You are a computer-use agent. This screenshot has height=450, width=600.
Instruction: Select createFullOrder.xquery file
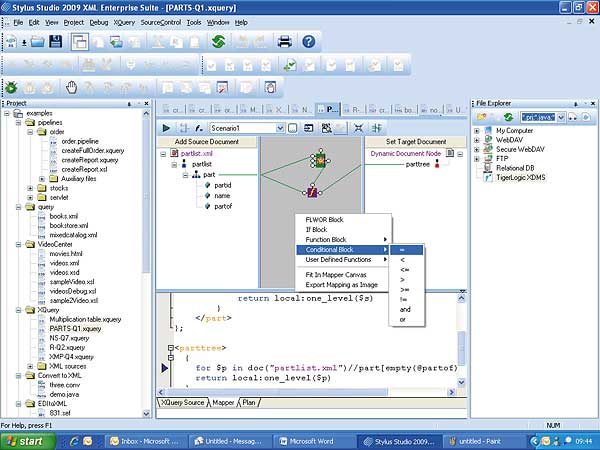93,151
